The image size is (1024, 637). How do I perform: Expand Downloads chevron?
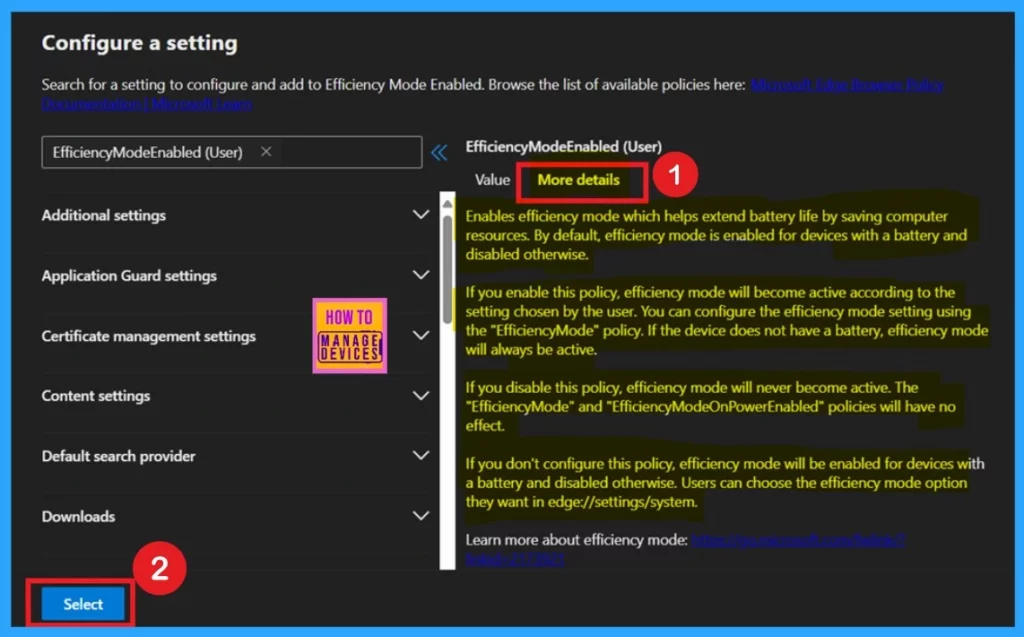click(x=421, y=515)
